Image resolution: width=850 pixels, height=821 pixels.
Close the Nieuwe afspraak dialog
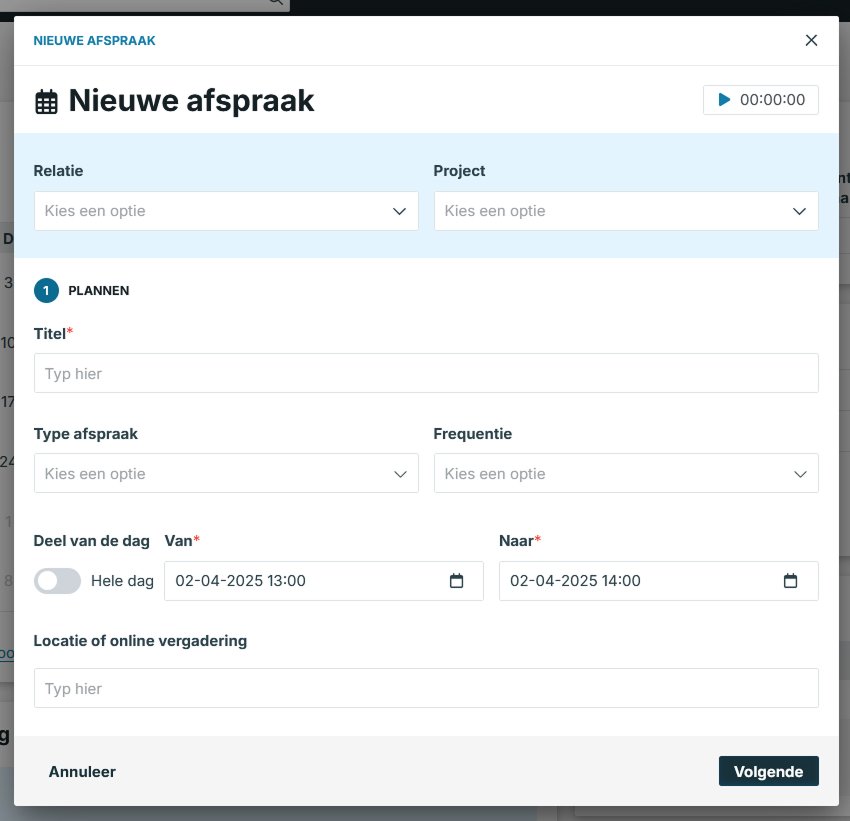811,40
